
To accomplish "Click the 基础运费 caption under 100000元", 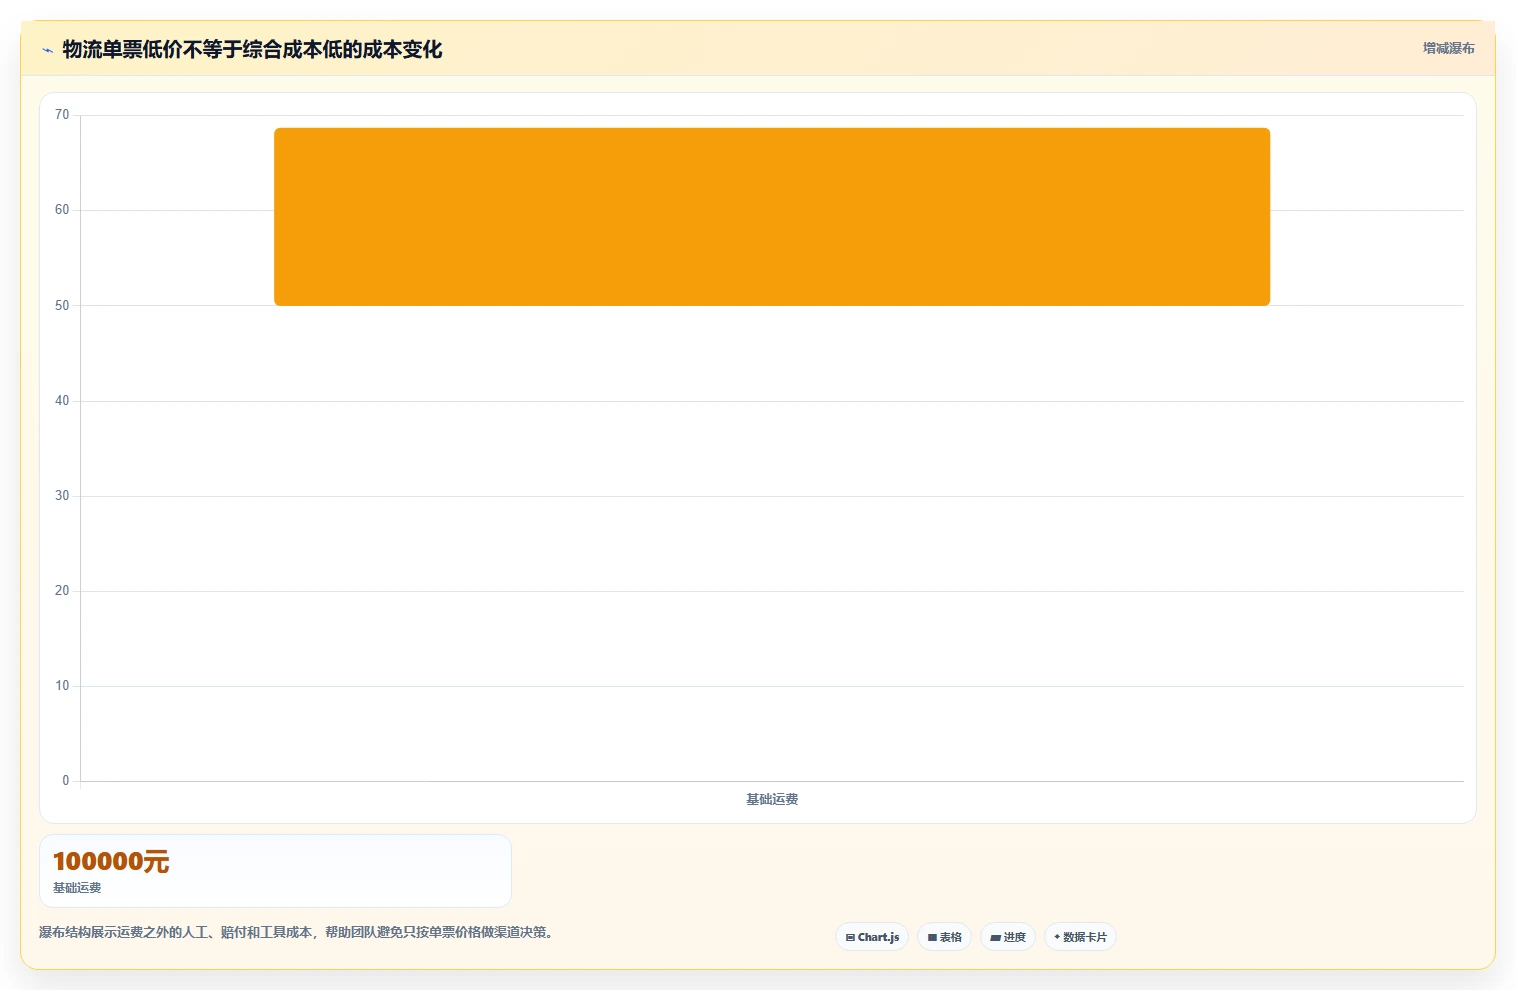I will coord(77,888).
